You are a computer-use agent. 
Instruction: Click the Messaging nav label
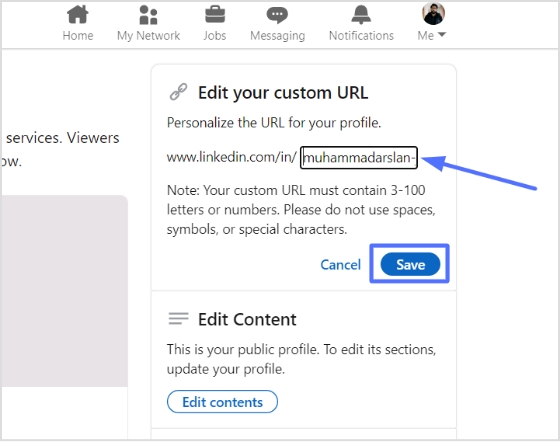pyautogui.click(x=278, y=36)
